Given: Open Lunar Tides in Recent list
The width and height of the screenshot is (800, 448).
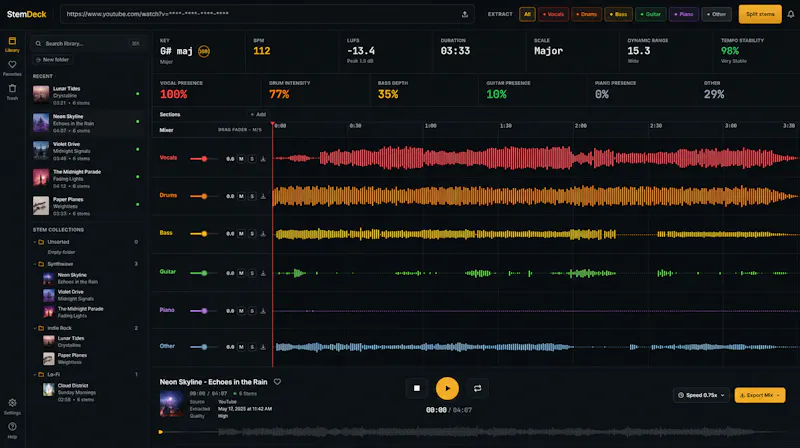Looking at the screenshot, I should coord(87,95).
